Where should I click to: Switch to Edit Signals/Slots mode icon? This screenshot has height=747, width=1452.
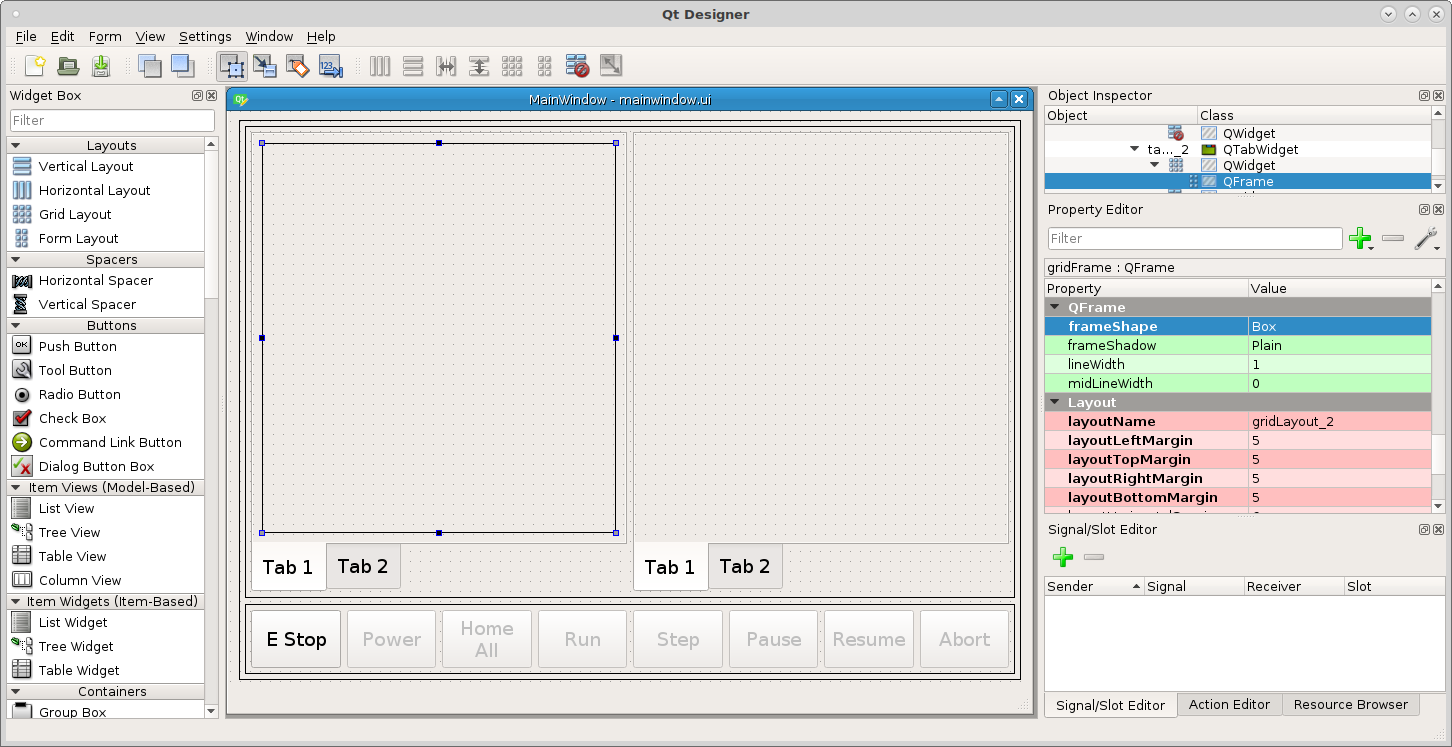click(x=265, y=66)
